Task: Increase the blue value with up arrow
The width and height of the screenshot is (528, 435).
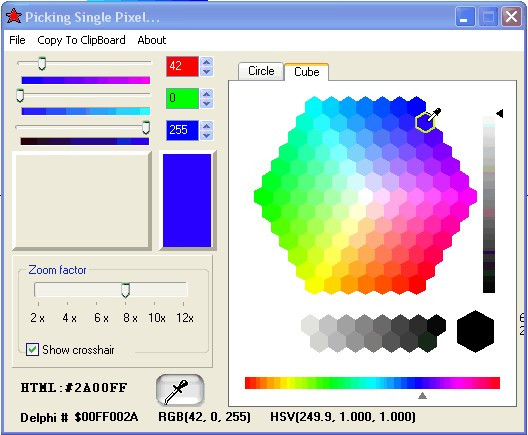Action: (207, 126)
